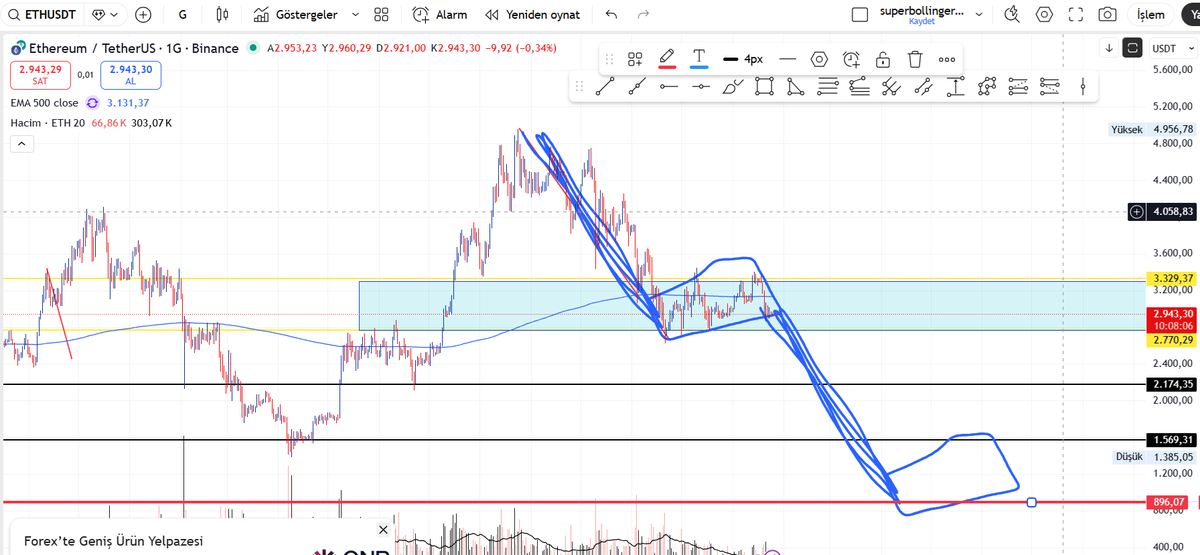Select the Vertical Line tool
The image size is (1200, 555).
click(x=1083, y=87)
